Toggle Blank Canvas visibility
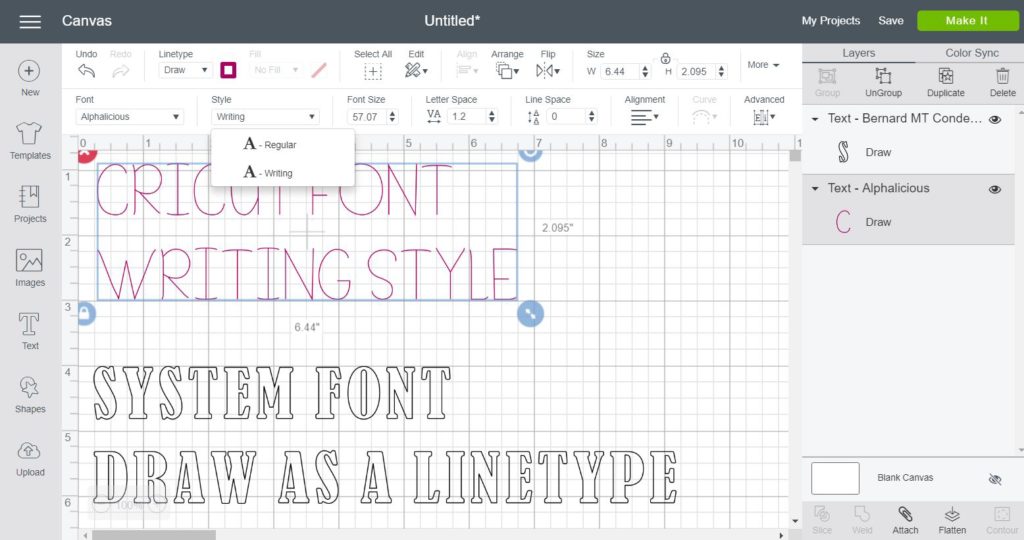1024x540 pixels. (995, 480)
